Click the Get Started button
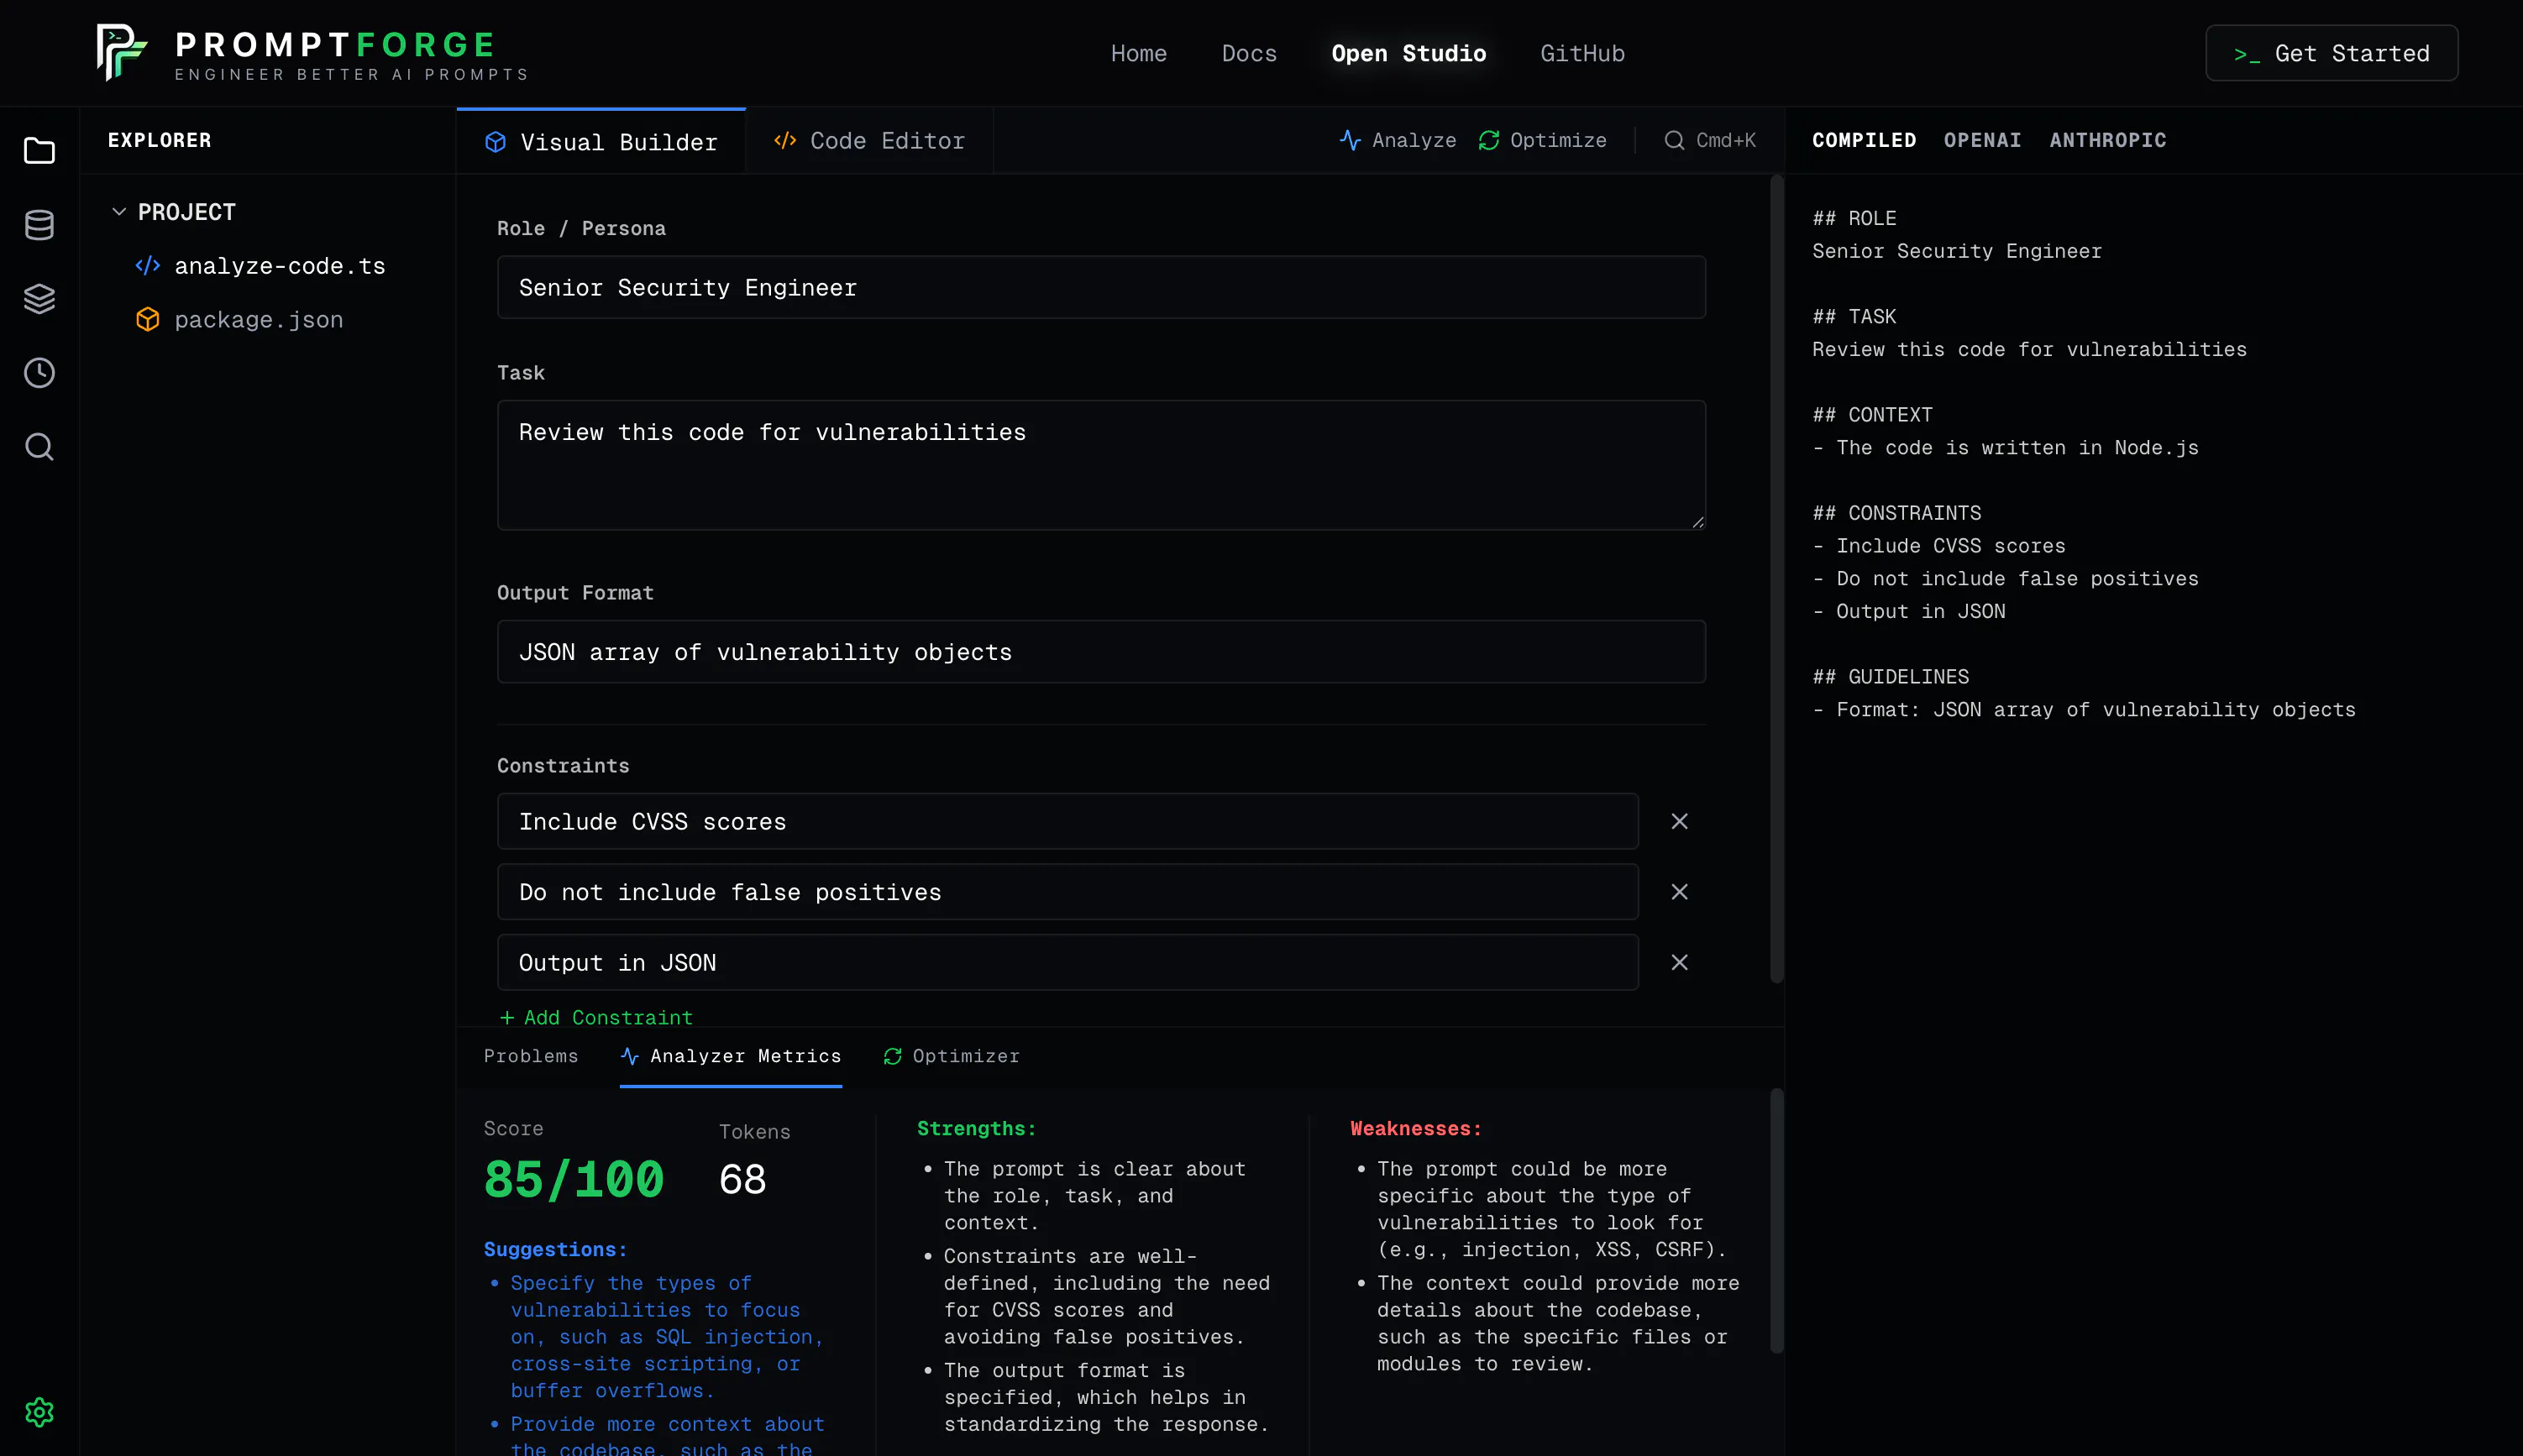The height and width of the screenshot is (1456, 2523). (2331, 53)
